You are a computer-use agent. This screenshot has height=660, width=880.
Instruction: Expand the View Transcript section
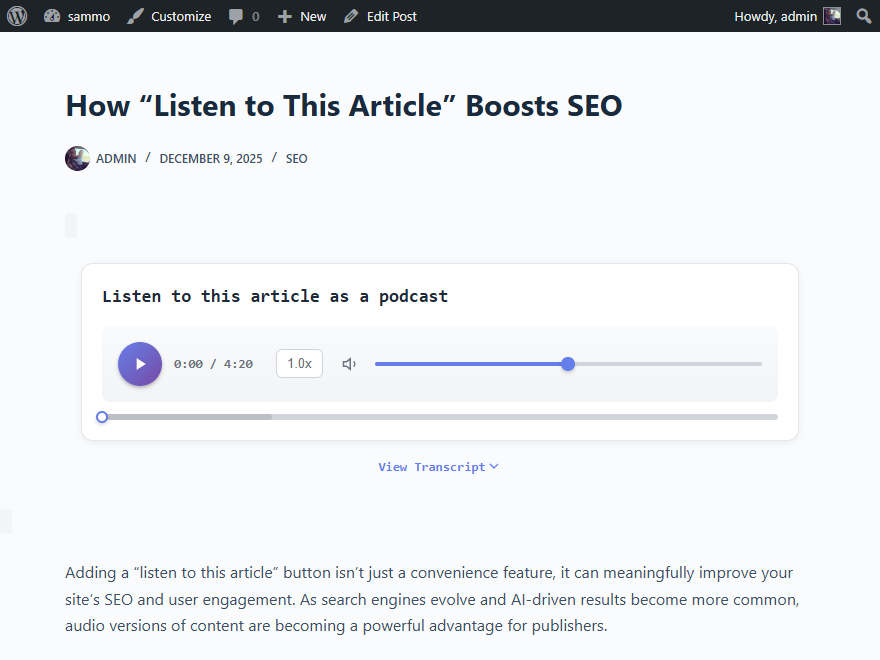click(x=438, y=467)
